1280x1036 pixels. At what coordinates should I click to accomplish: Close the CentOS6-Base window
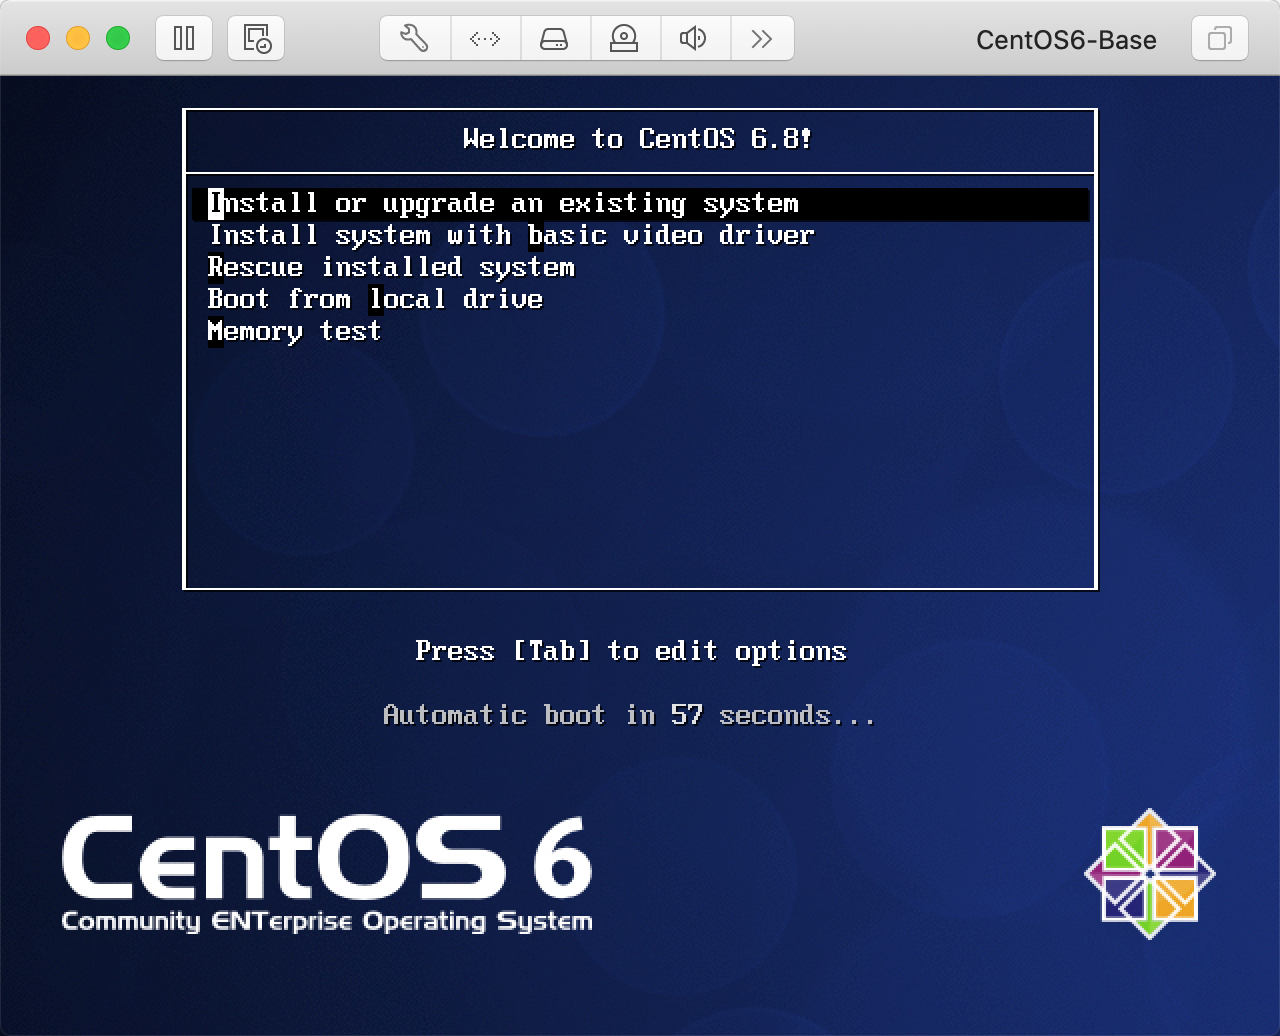(x=38, y=39)
